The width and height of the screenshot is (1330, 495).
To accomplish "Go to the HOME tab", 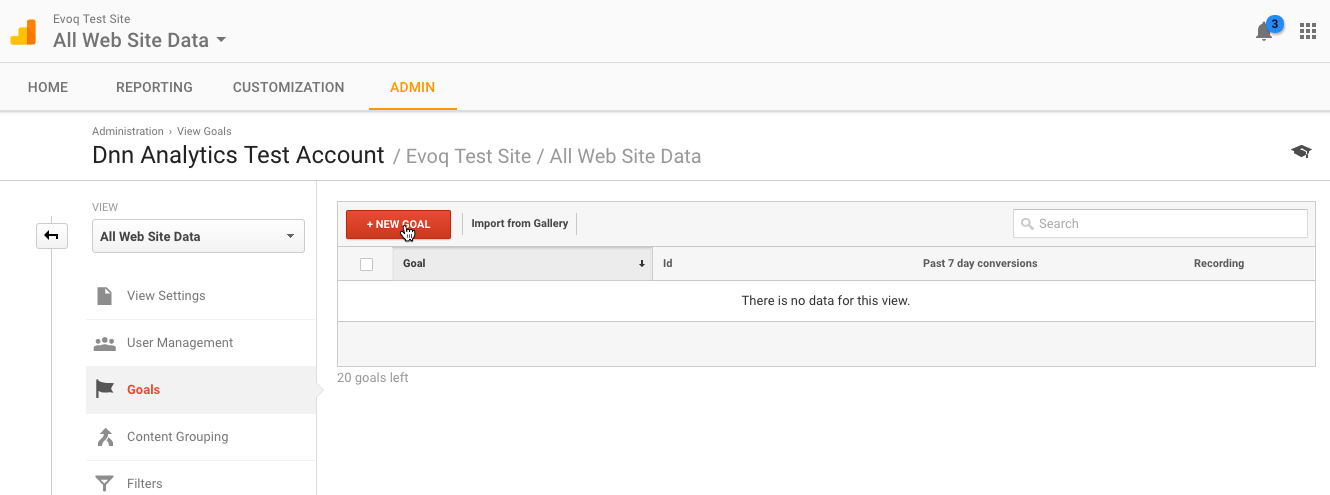I will click(x=48, y=87).
